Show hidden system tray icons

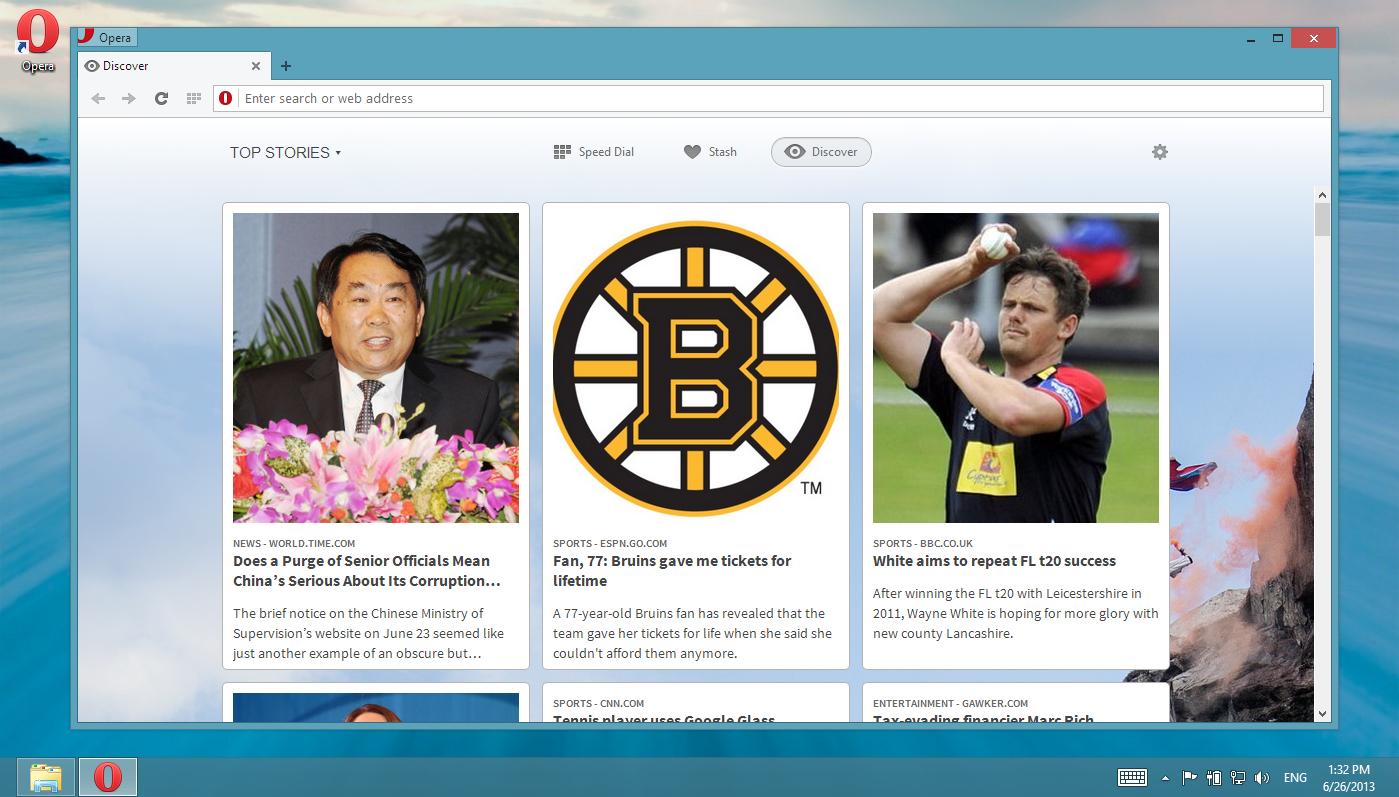tap(1165, 778)
